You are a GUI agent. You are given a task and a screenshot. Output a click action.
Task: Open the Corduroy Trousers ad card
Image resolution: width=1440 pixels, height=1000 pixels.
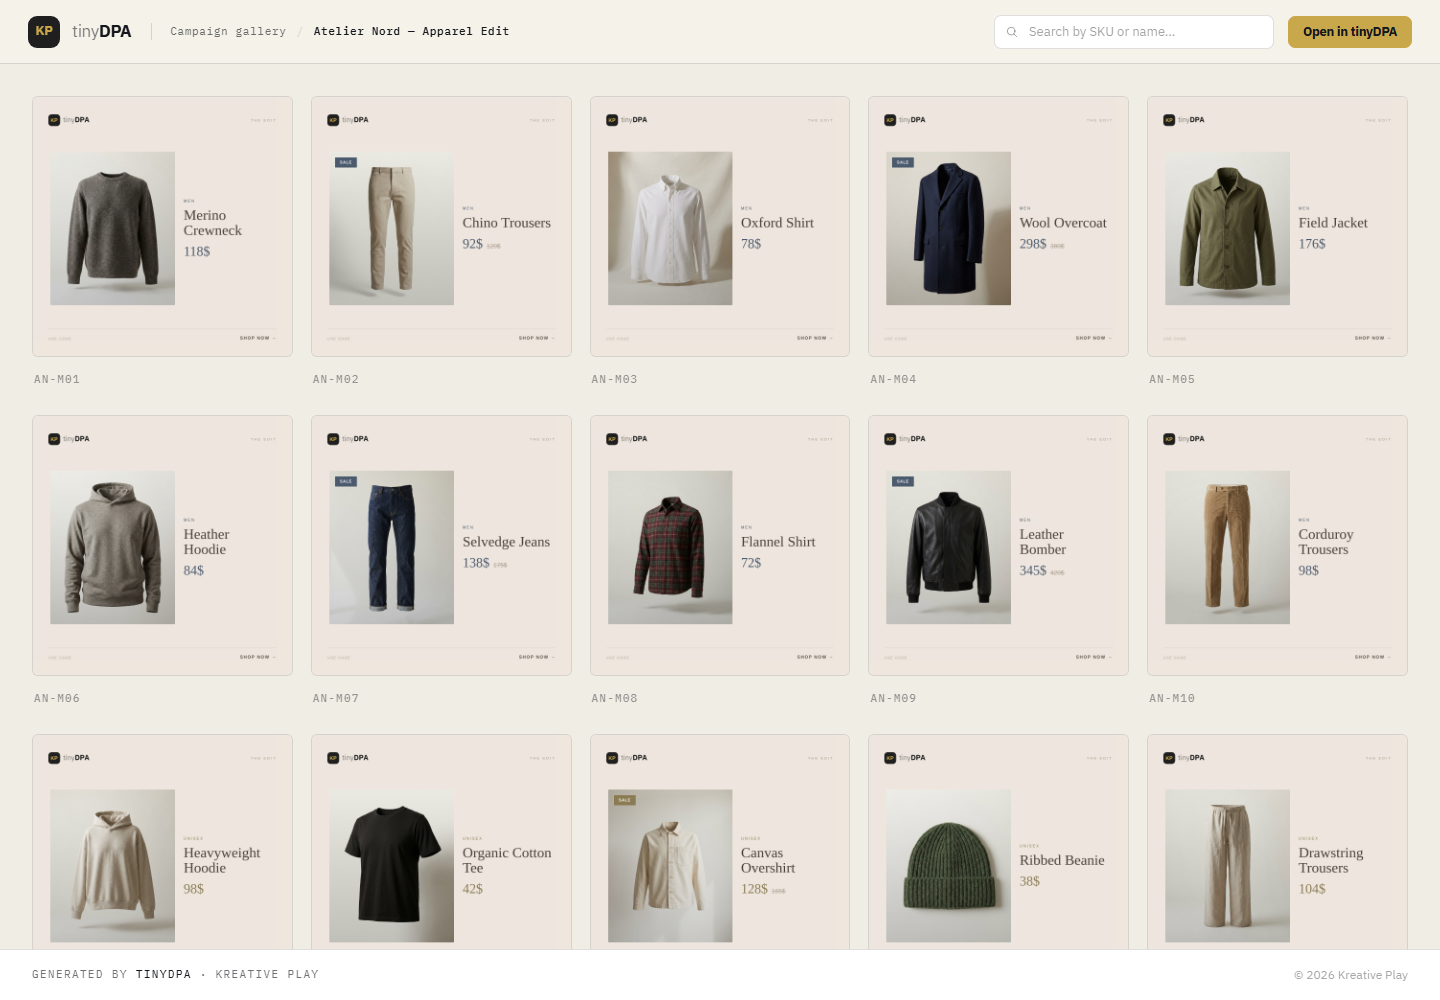[x=1277, y=546]
